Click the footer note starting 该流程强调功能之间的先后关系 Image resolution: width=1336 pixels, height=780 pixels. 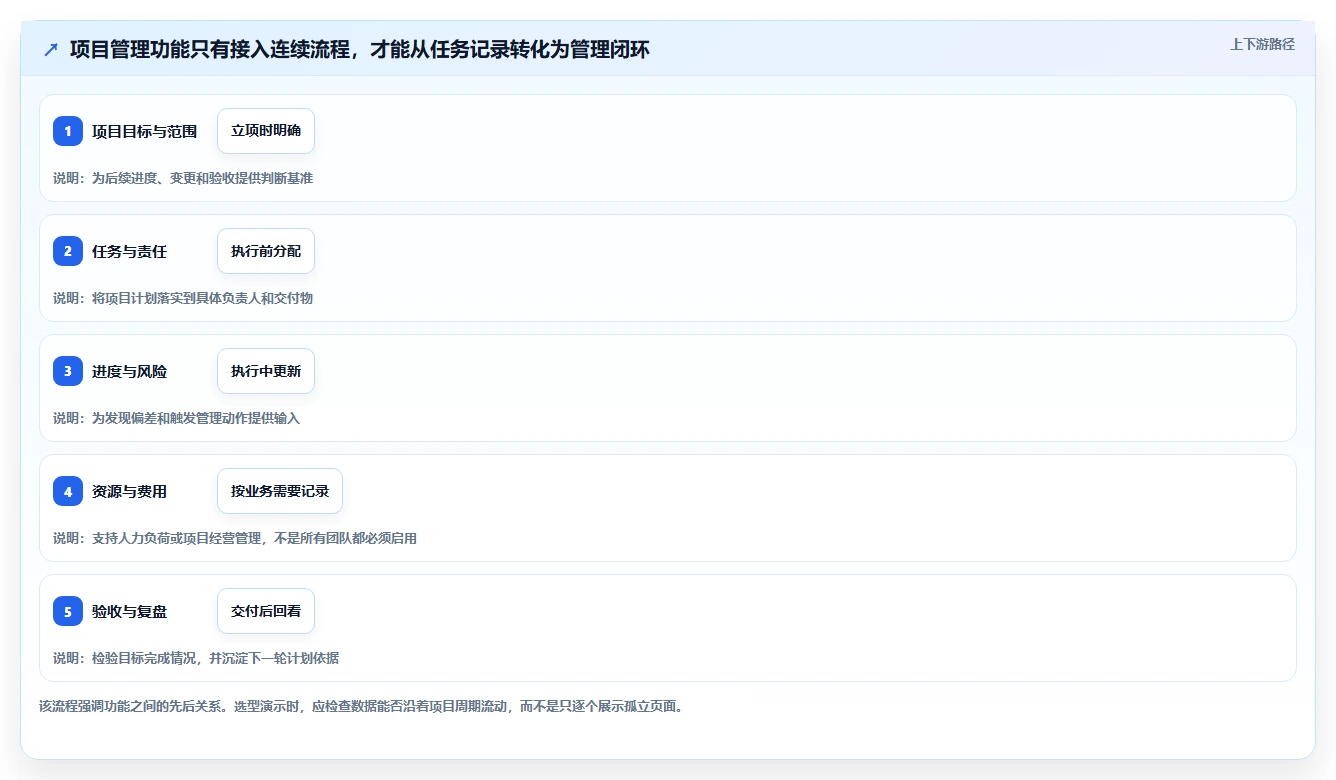coord(361,706)
